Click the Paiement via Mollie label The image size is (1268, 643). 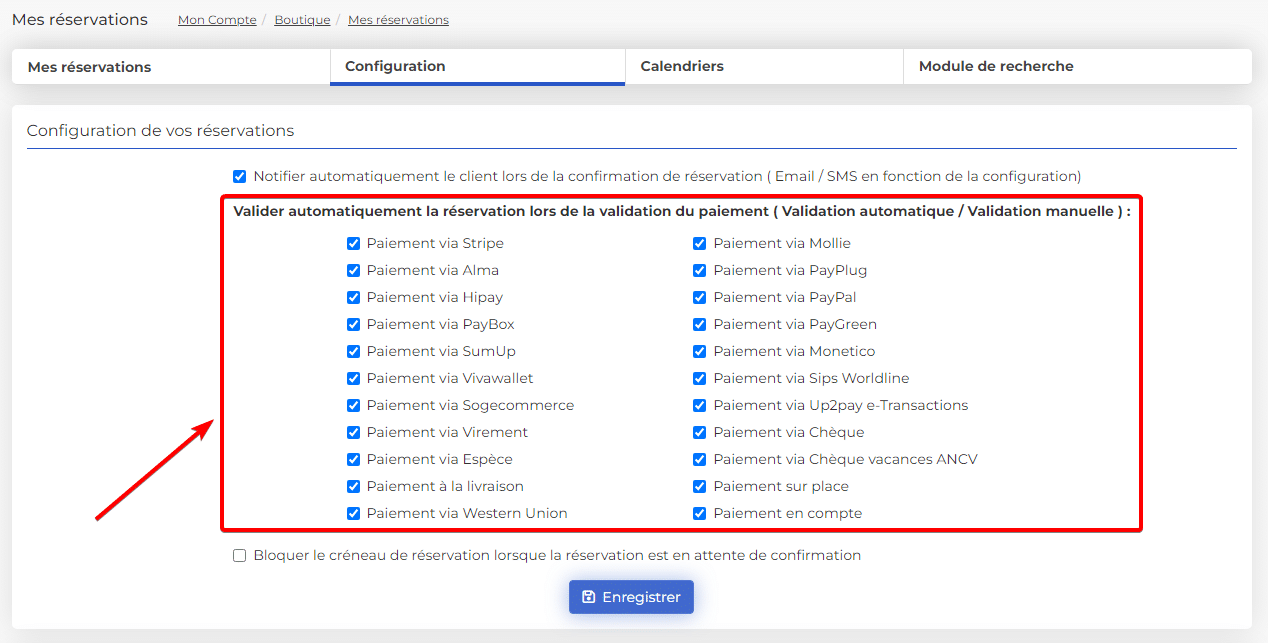click(x=782, y=243)
